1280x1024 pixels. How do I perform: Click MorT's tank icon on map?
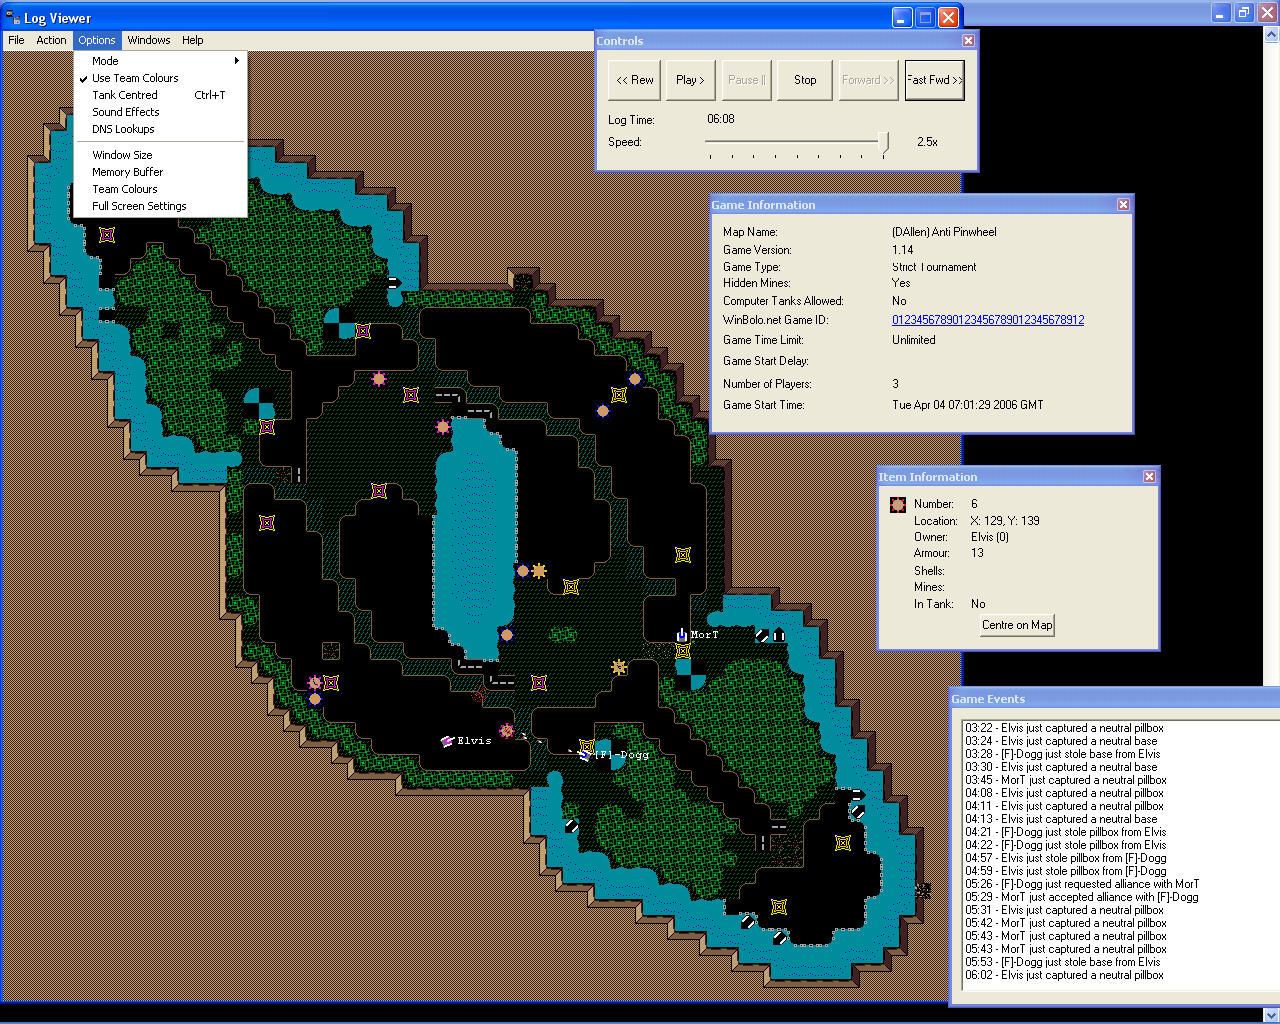[682, 634]
